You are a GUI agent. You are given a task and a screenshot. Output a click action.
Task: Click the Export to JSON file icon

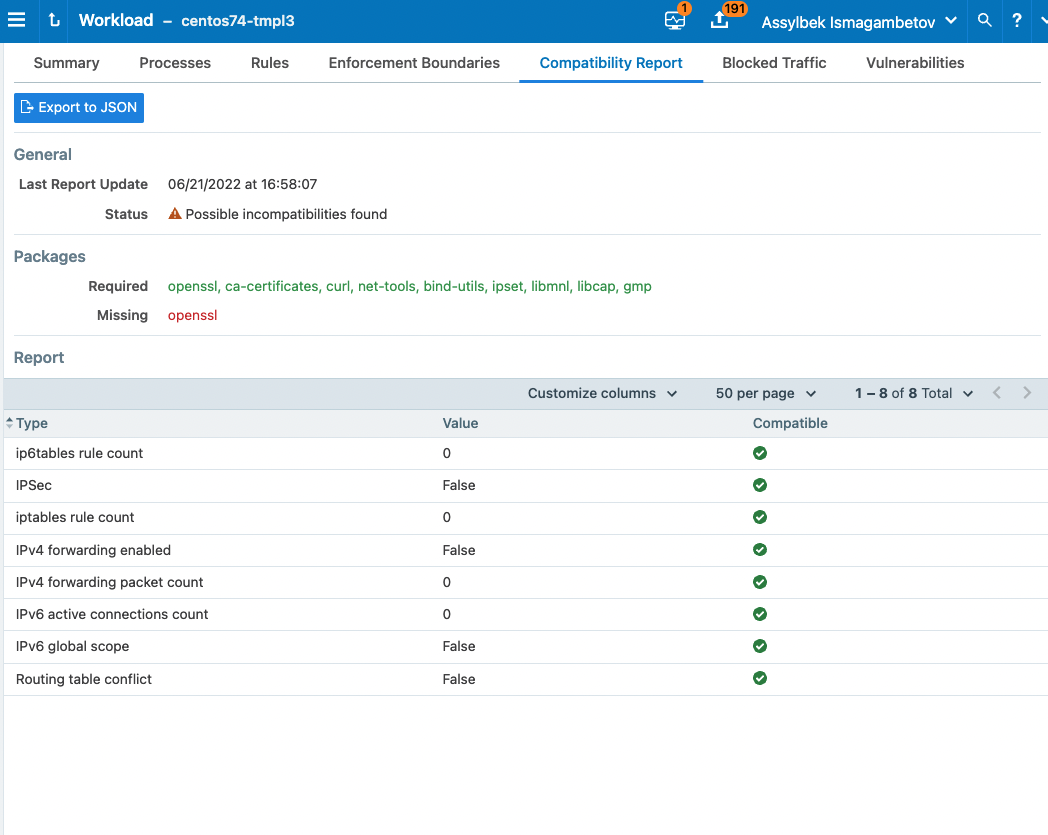point(27,107)
